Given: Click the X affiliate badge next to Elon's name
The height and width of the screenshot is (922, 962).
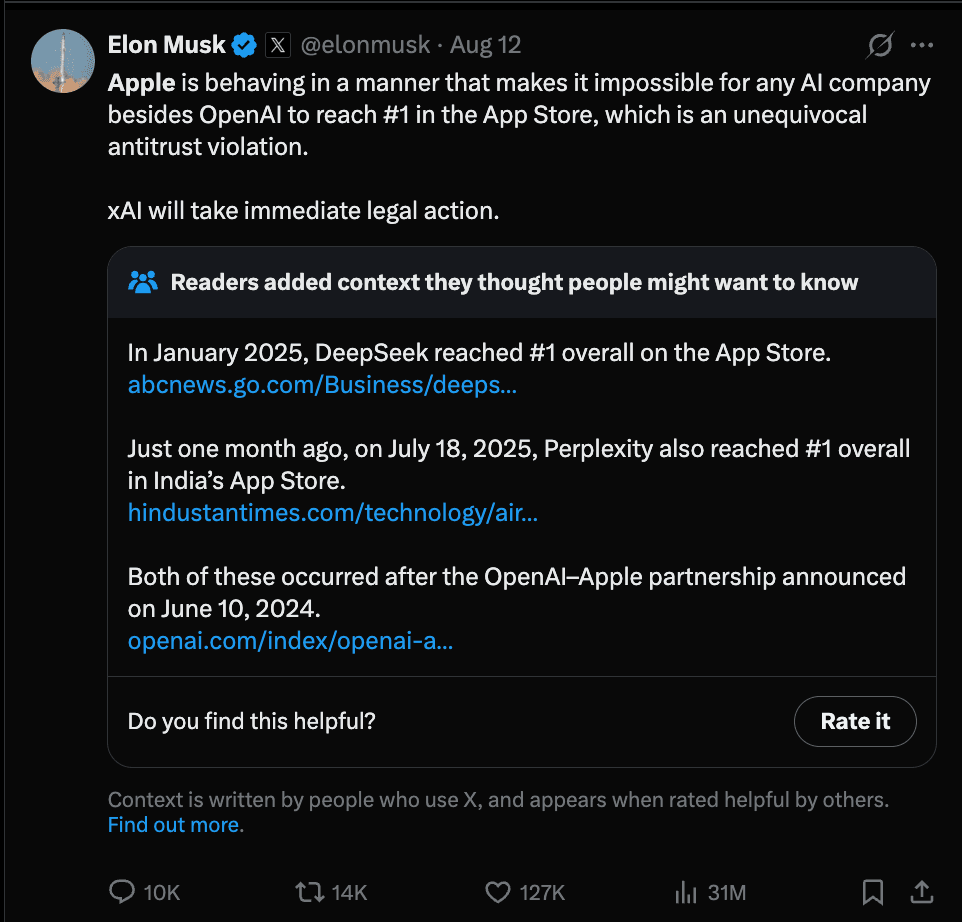Looking at the screenshot, I should click(277, 44).
